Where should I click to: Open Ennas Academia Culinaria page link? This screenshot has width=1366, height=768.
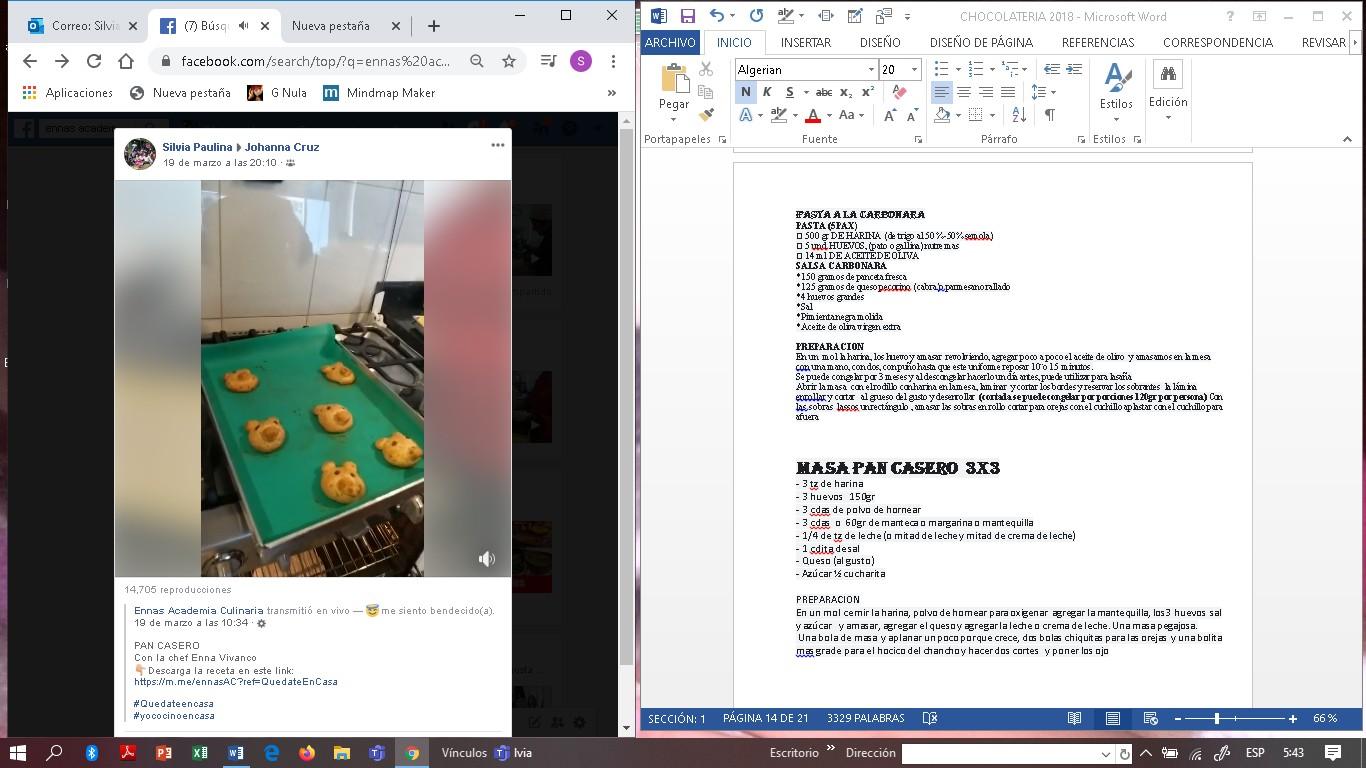199,611
